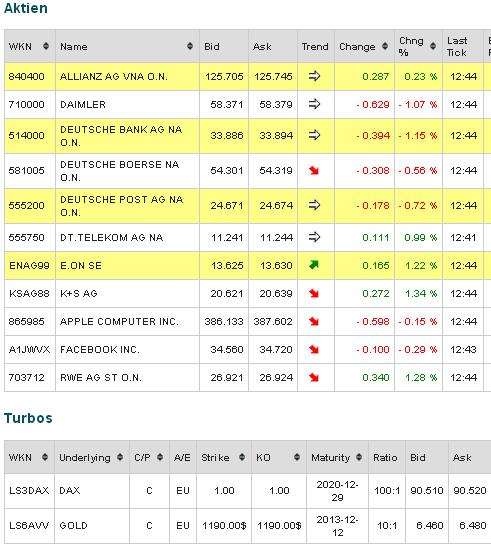Click DAX underlying in Turbos table
The height and width of the screenshot is (550, 491).
coord(69,491)
